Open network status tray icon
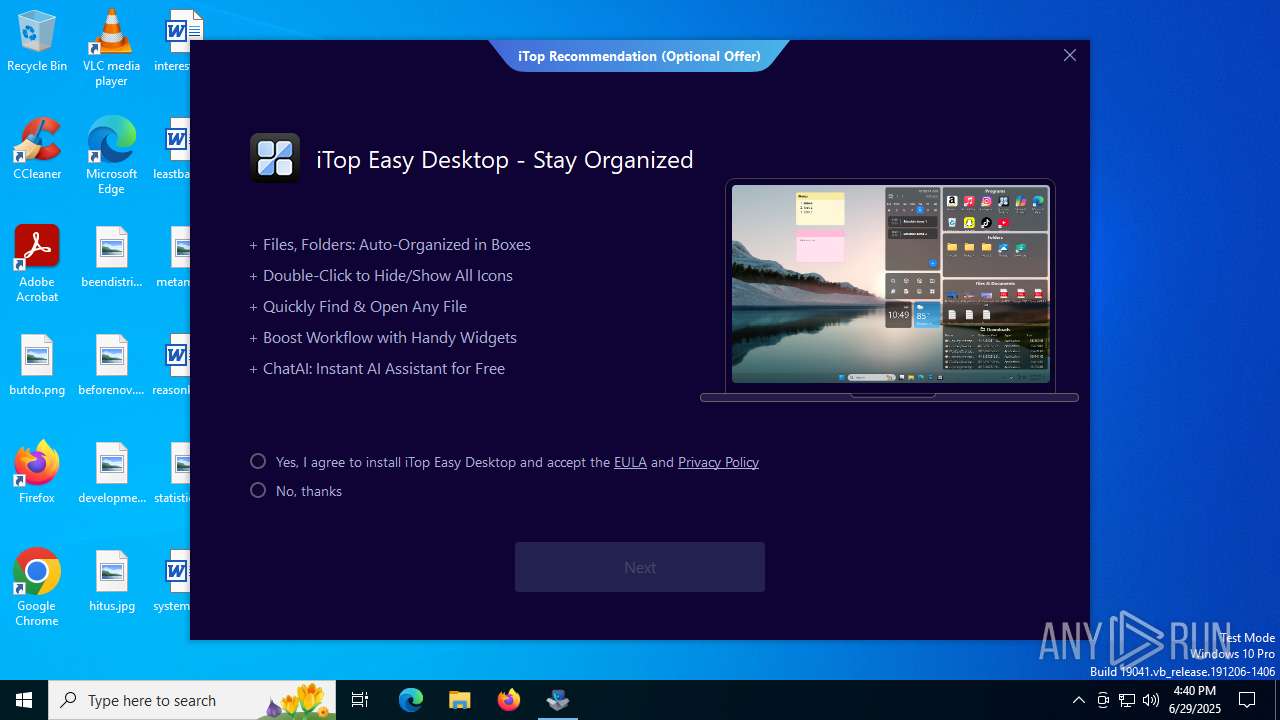1280x720 pixels. point(1127,700)
